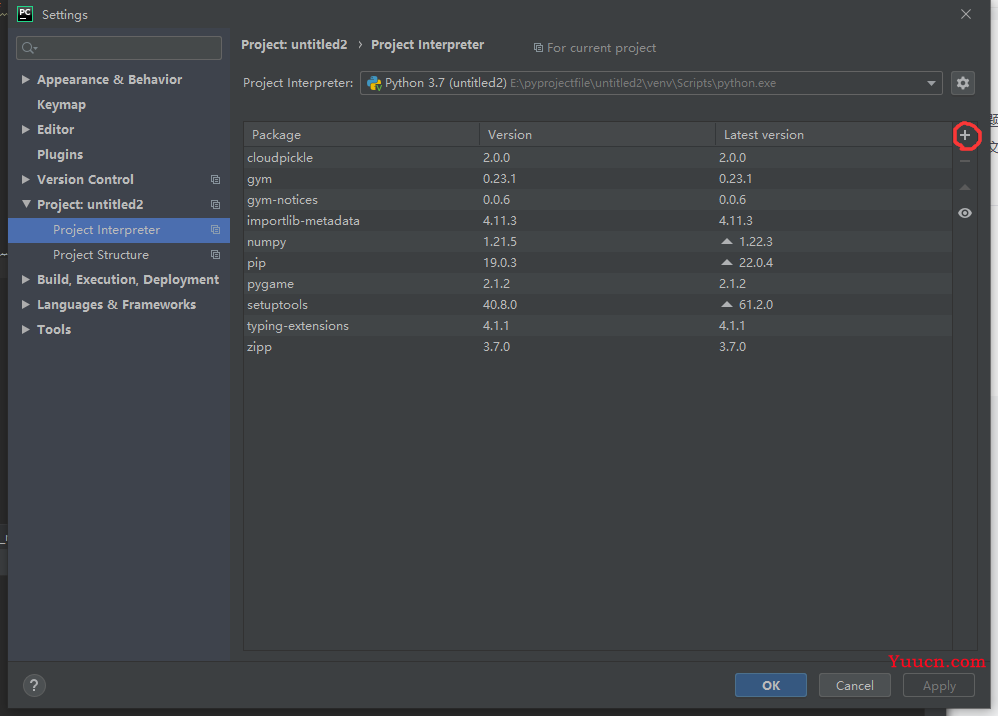Viewport: 998px width, 716px height.
Task: Select the setuptools package row
Action: pyautogui.click(x=598, y=304)
